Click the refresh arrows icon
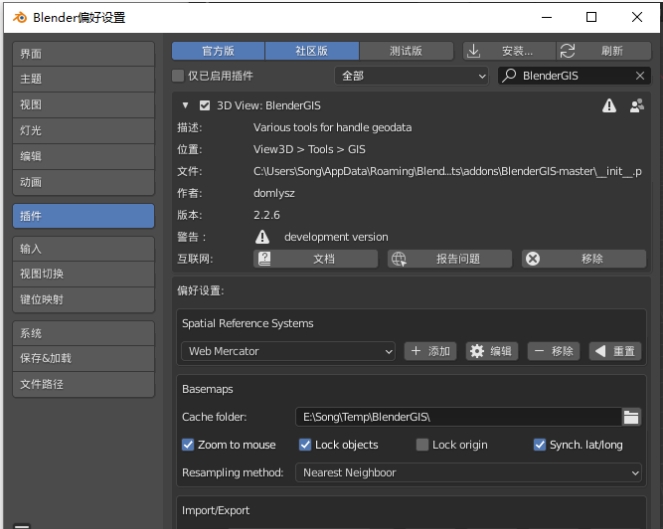Screen dimensions: 663x529 [567, 51]
